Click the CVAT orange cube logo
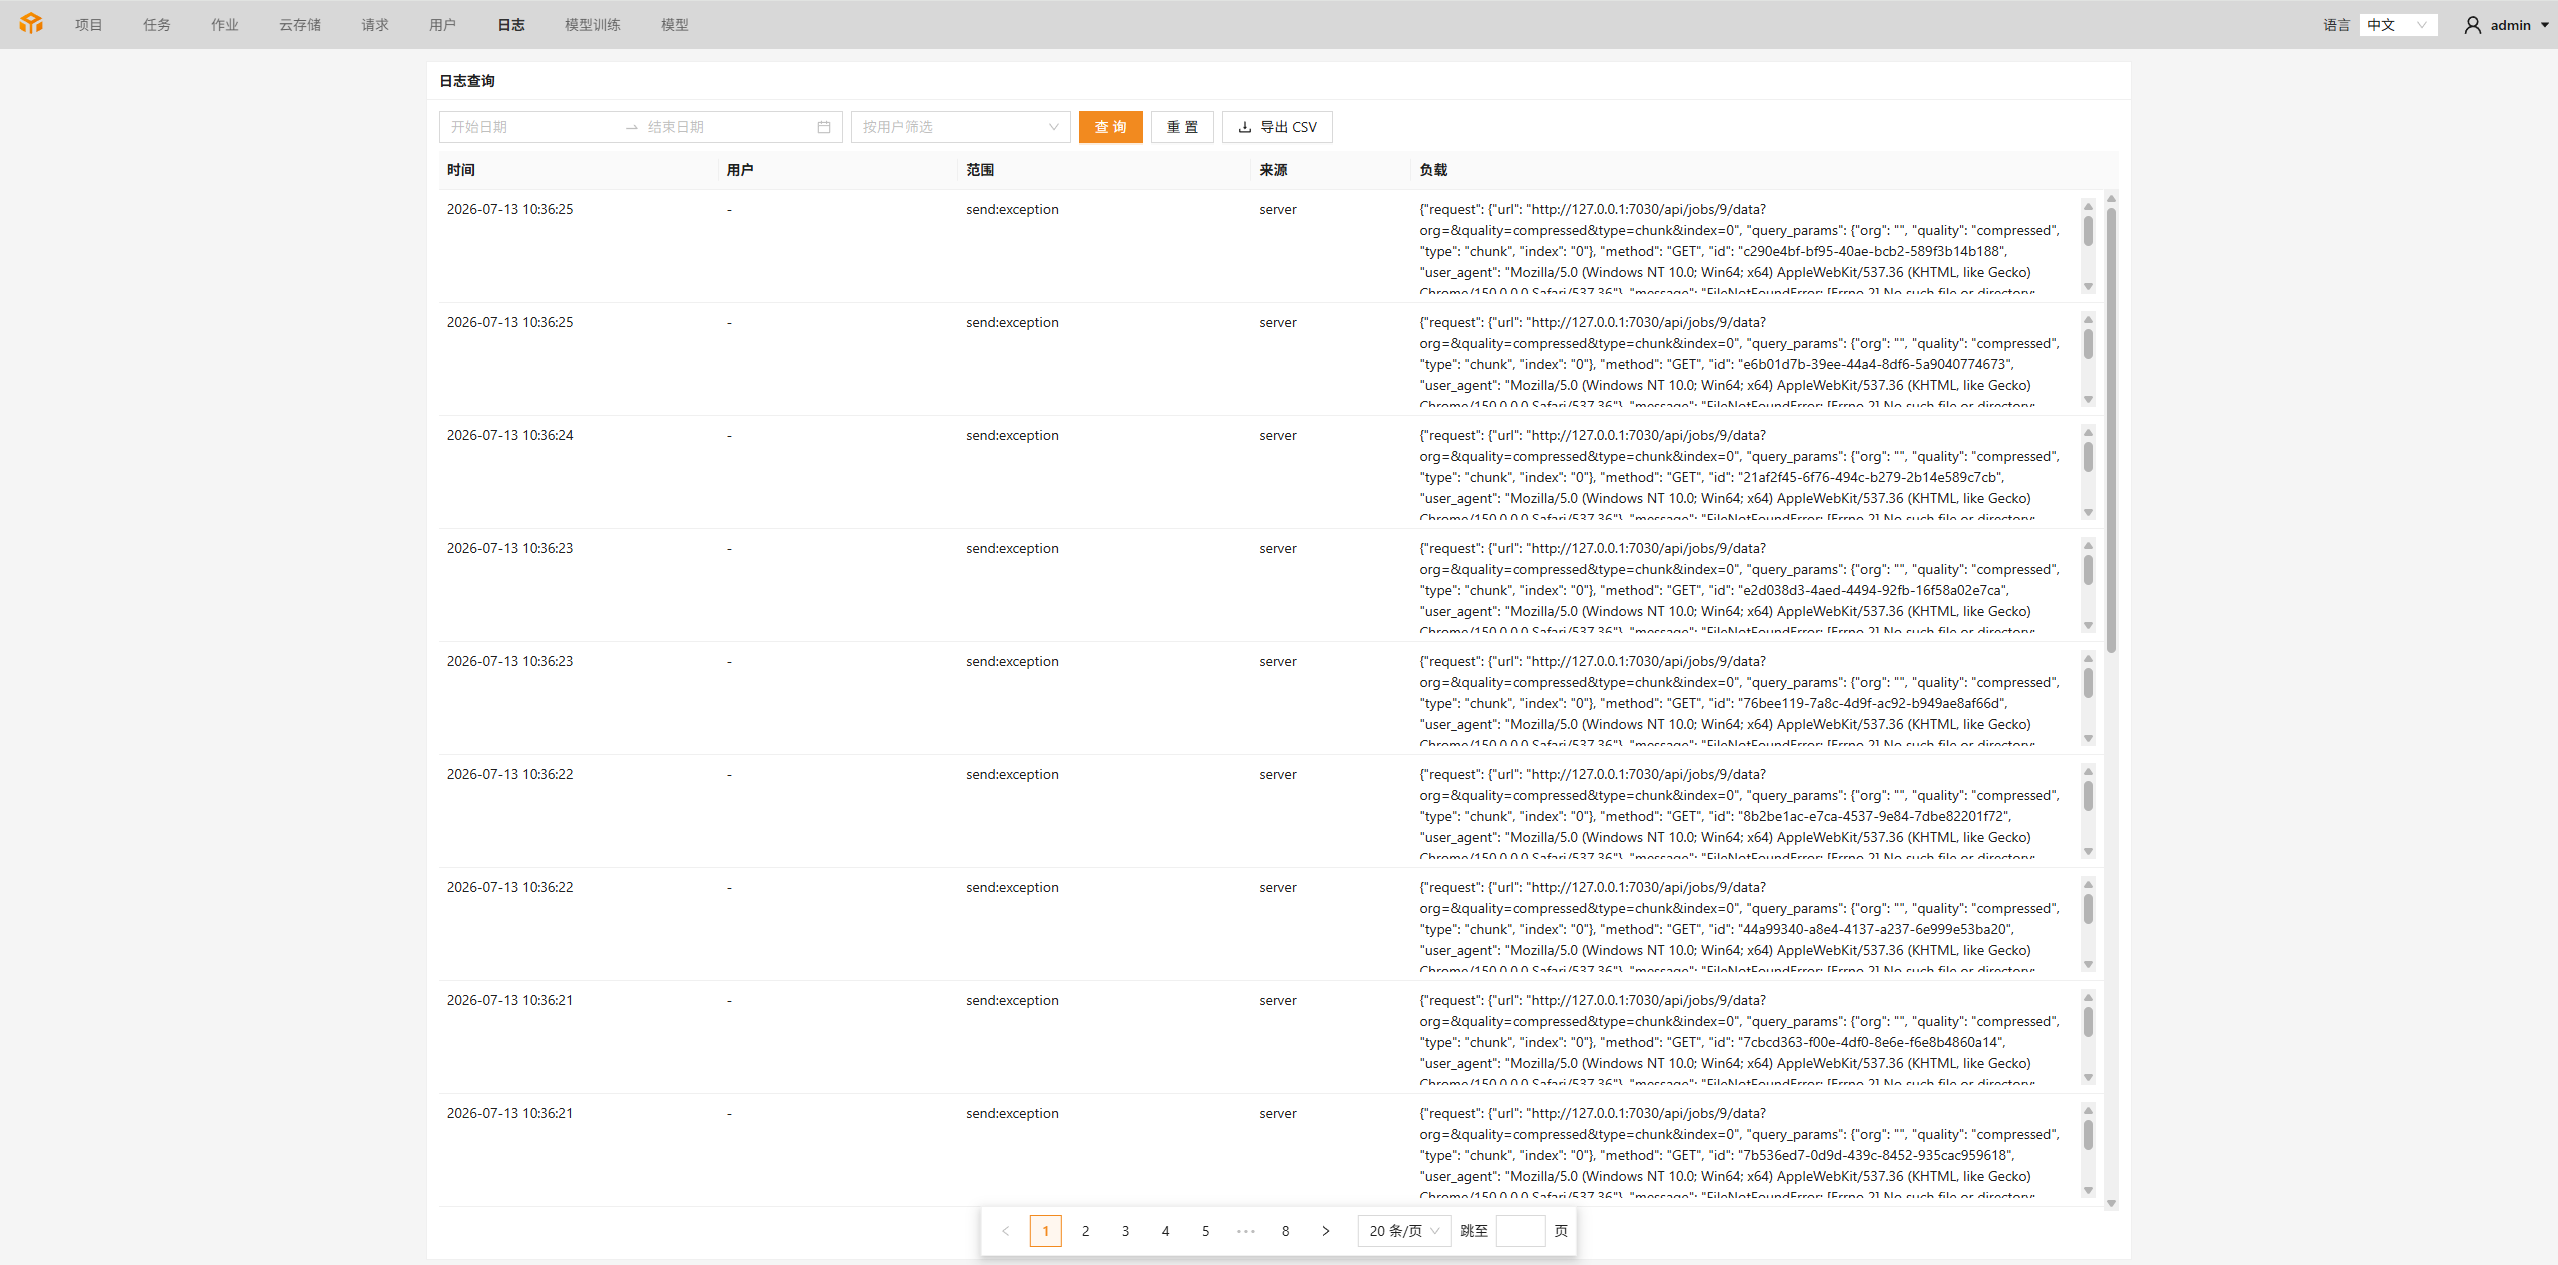The image size is (2558, 1265). pos(31,24)
